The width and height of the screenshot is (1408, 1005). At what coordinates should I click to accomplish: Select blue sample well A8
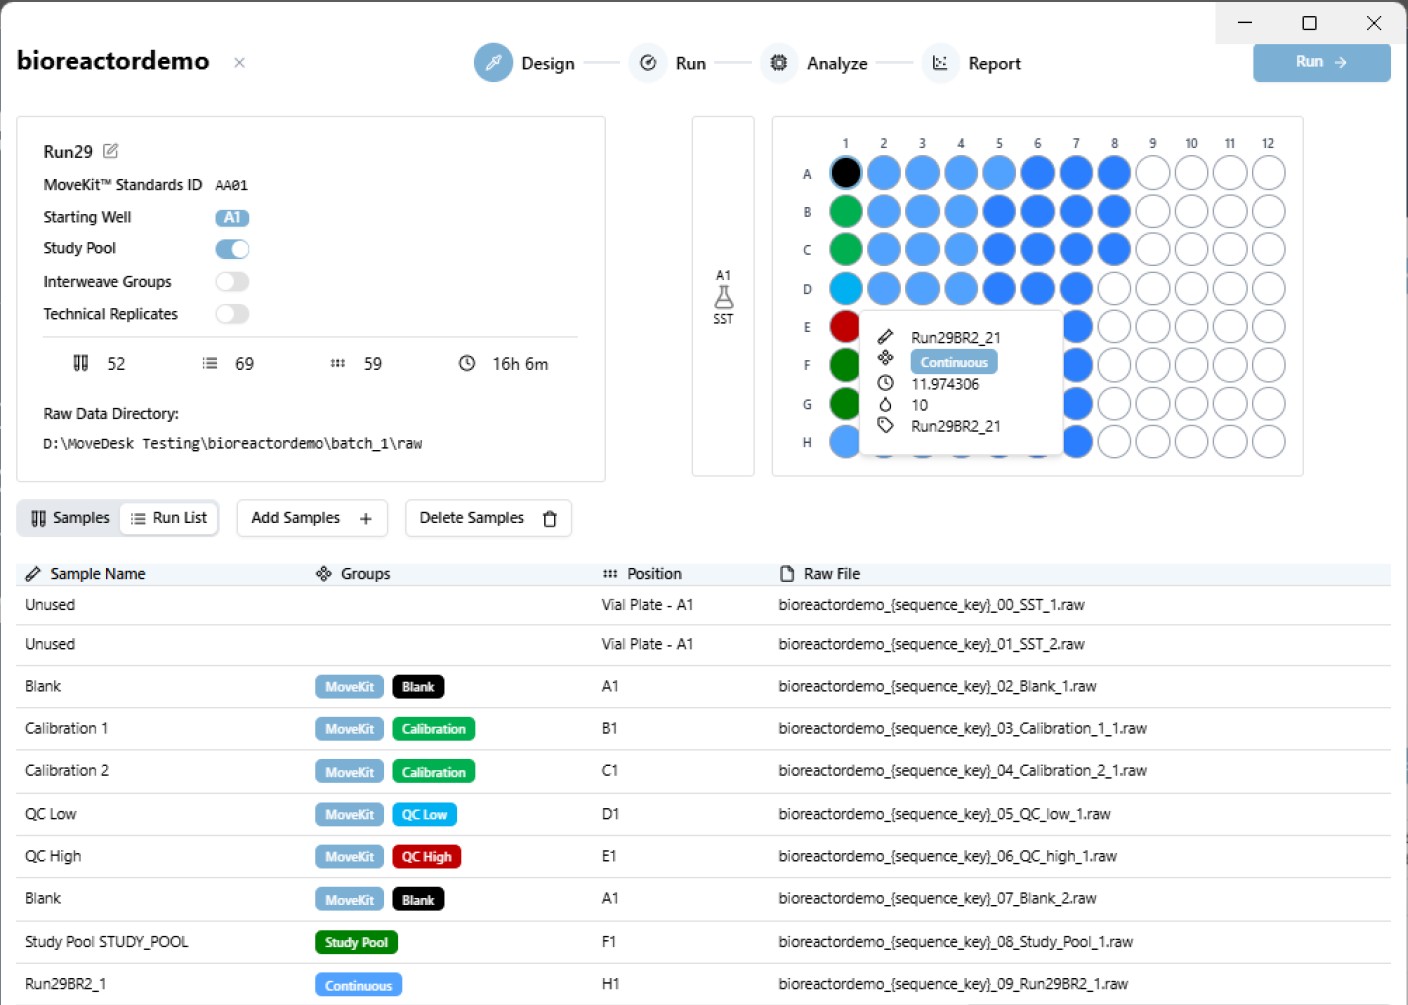1114,172
